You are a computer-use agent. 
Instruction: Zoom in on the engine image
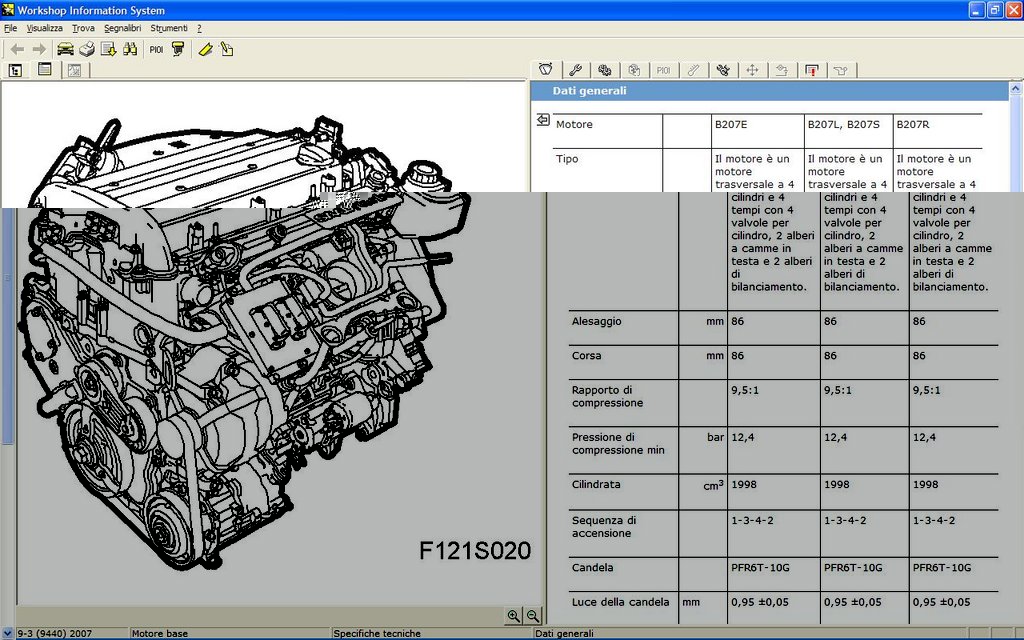click(513, 615)
